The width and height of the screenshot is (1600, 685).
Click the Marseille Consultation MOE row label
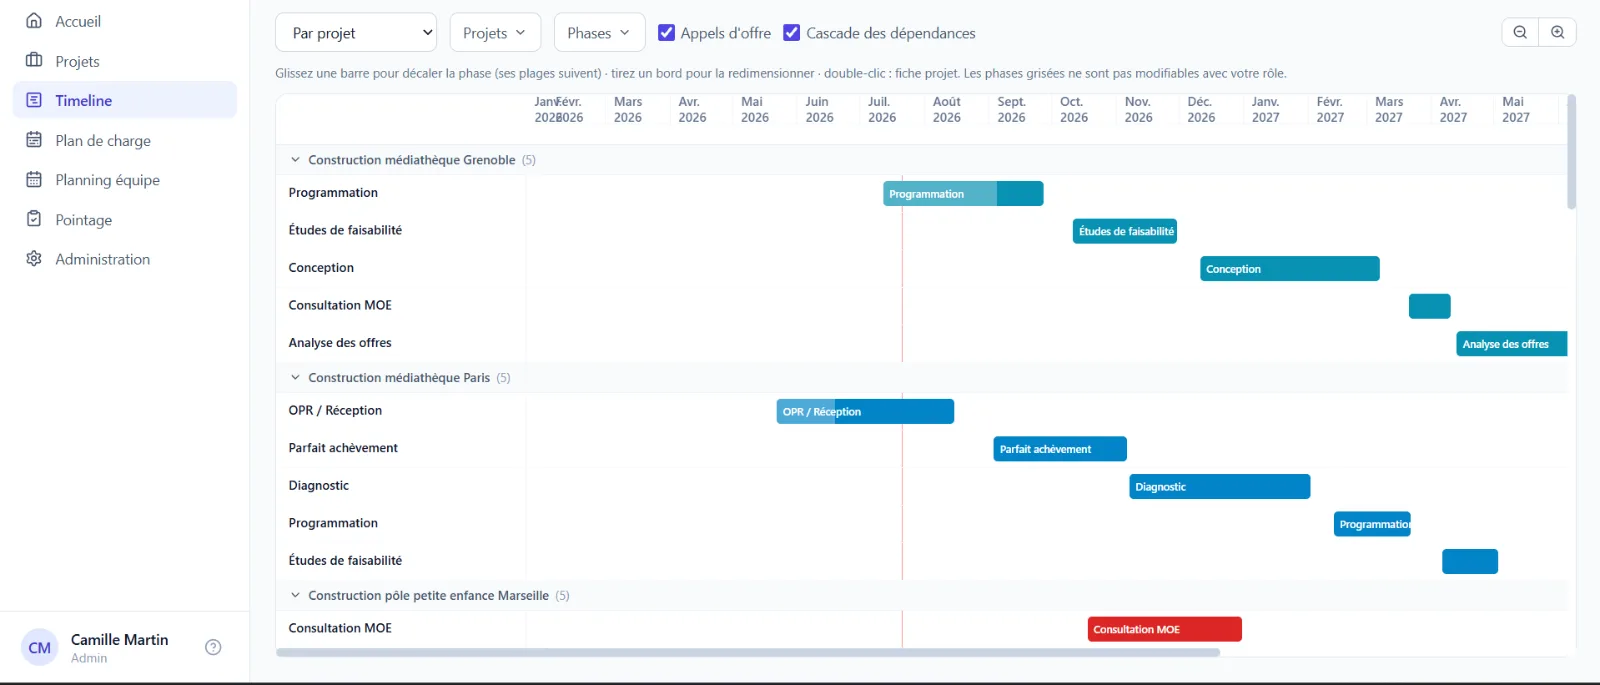(x=340, y=628)
